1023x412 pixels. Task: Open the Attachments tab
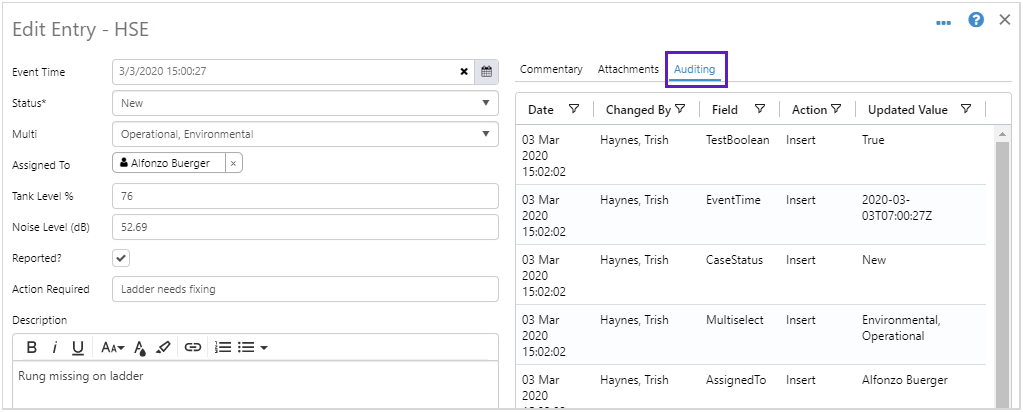tap(628, 69)
